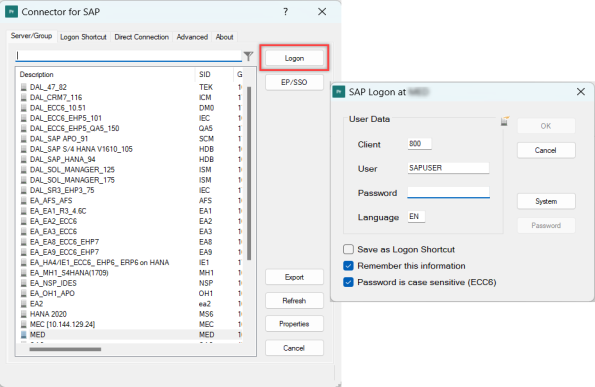Click the vertical scrollbar of server list

pos(249,173)
